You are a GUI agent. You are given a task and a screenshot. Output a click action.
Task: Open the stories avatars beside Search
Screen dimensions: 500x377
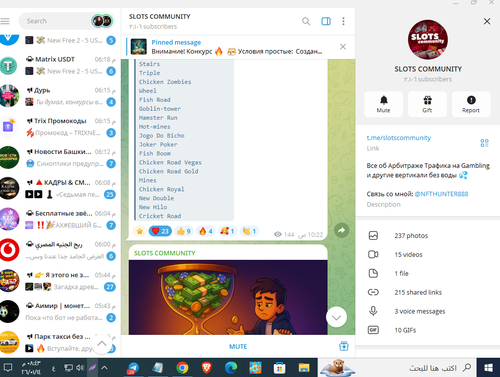[x=102, y=21]
